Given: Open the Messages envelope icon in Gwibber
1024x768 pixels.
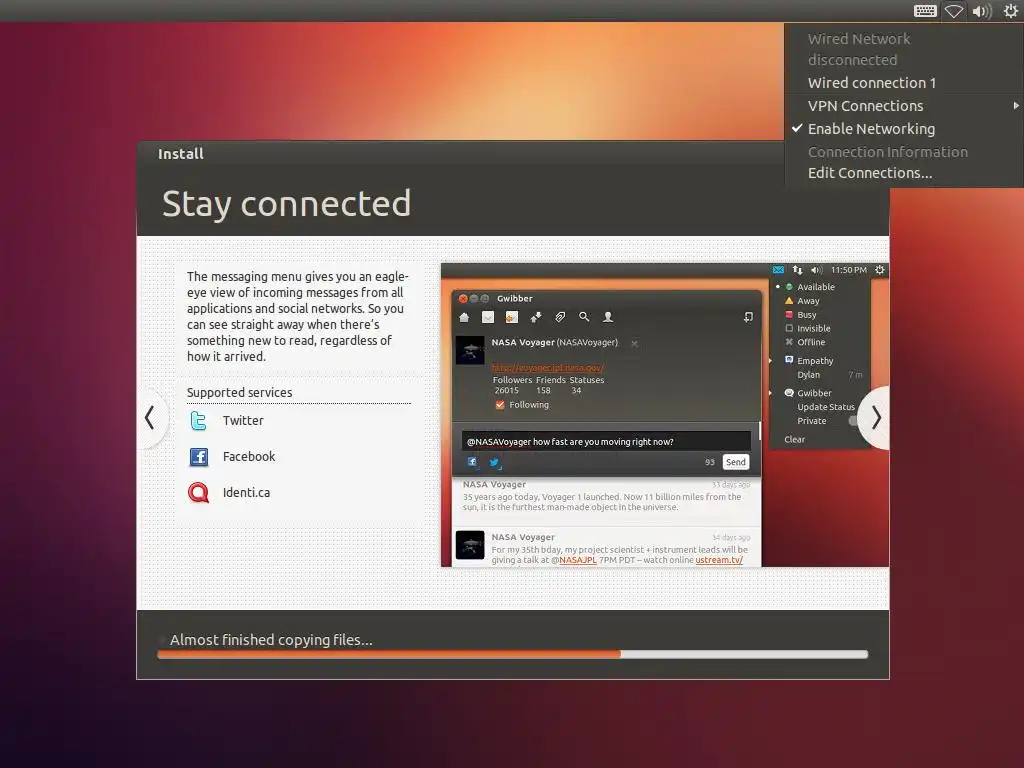Looking at the screenshot, I should 488,317.
